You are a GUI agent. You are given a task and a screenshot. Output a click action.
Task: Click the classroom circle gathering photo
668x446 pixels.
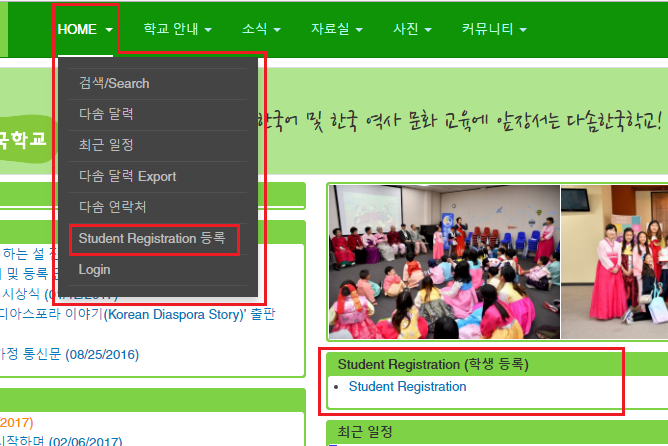(444, 262)
